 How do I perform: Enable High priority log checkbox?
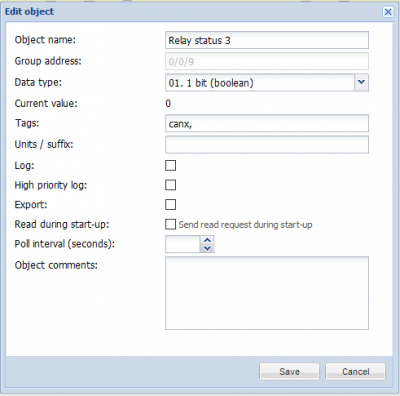pos(170,185)
